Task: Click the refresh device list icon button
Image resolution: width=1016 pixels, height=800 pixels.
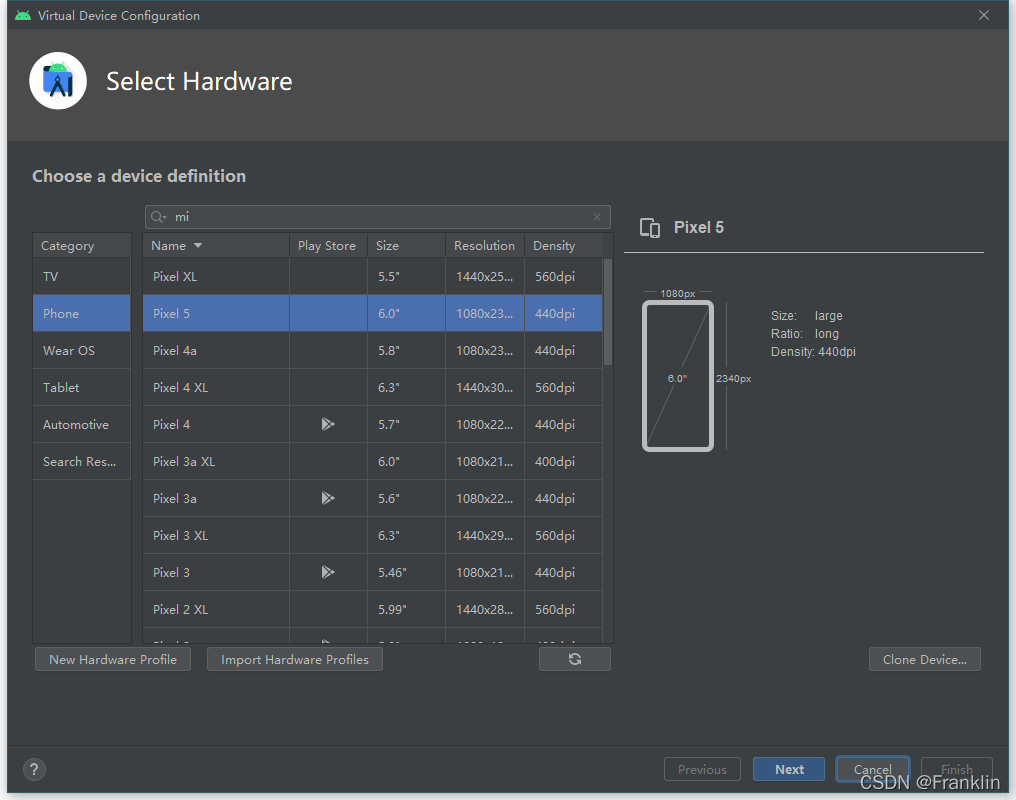Action: 574,659
